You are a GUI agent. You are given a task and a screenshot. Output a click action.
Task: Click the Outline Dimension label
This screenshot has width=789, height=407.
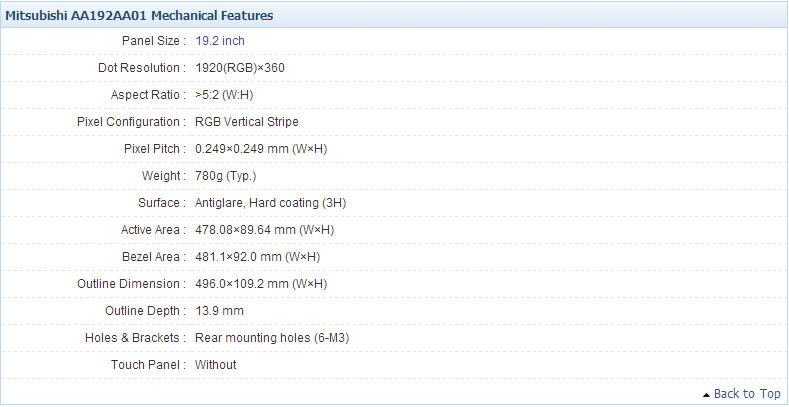132,284
